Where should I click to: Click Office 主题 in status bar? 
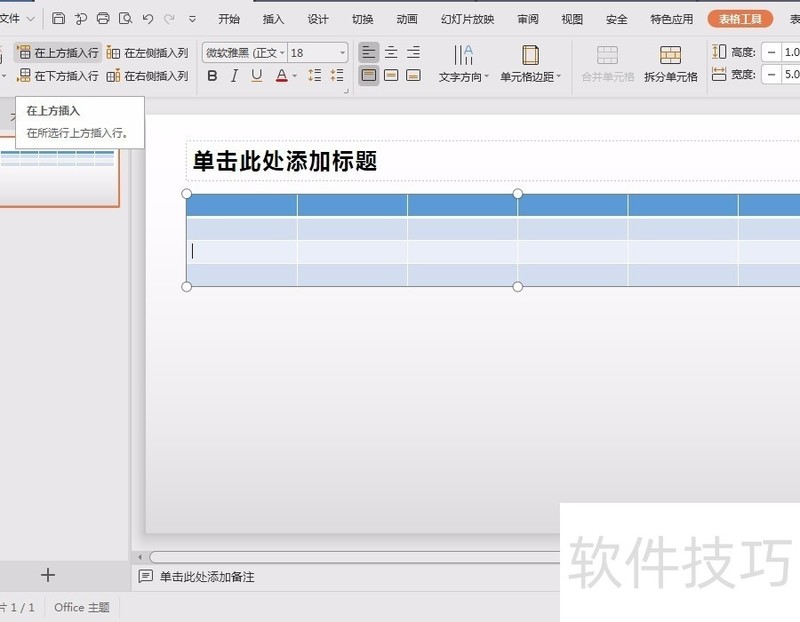pyautogui.click(x=82, y=607)
